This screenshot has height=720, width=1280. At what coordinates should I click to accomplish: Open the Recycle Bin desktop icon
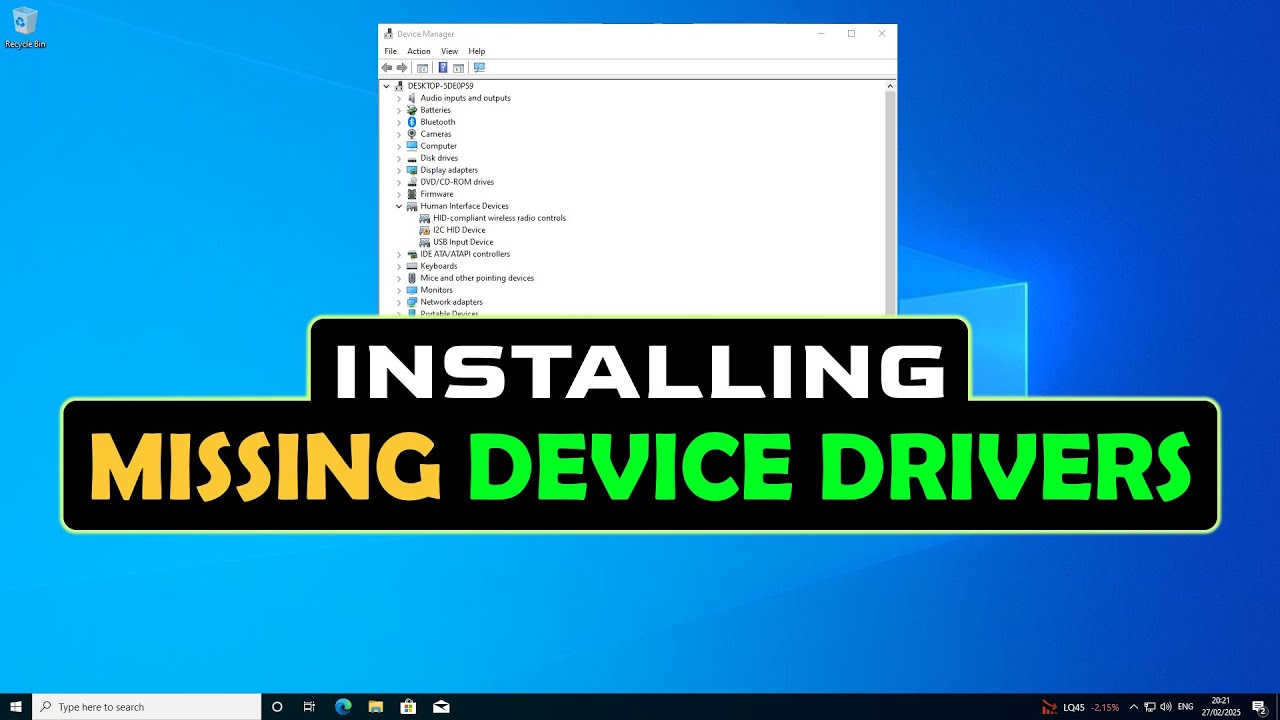pyautogui.click(x=25, y=27)
